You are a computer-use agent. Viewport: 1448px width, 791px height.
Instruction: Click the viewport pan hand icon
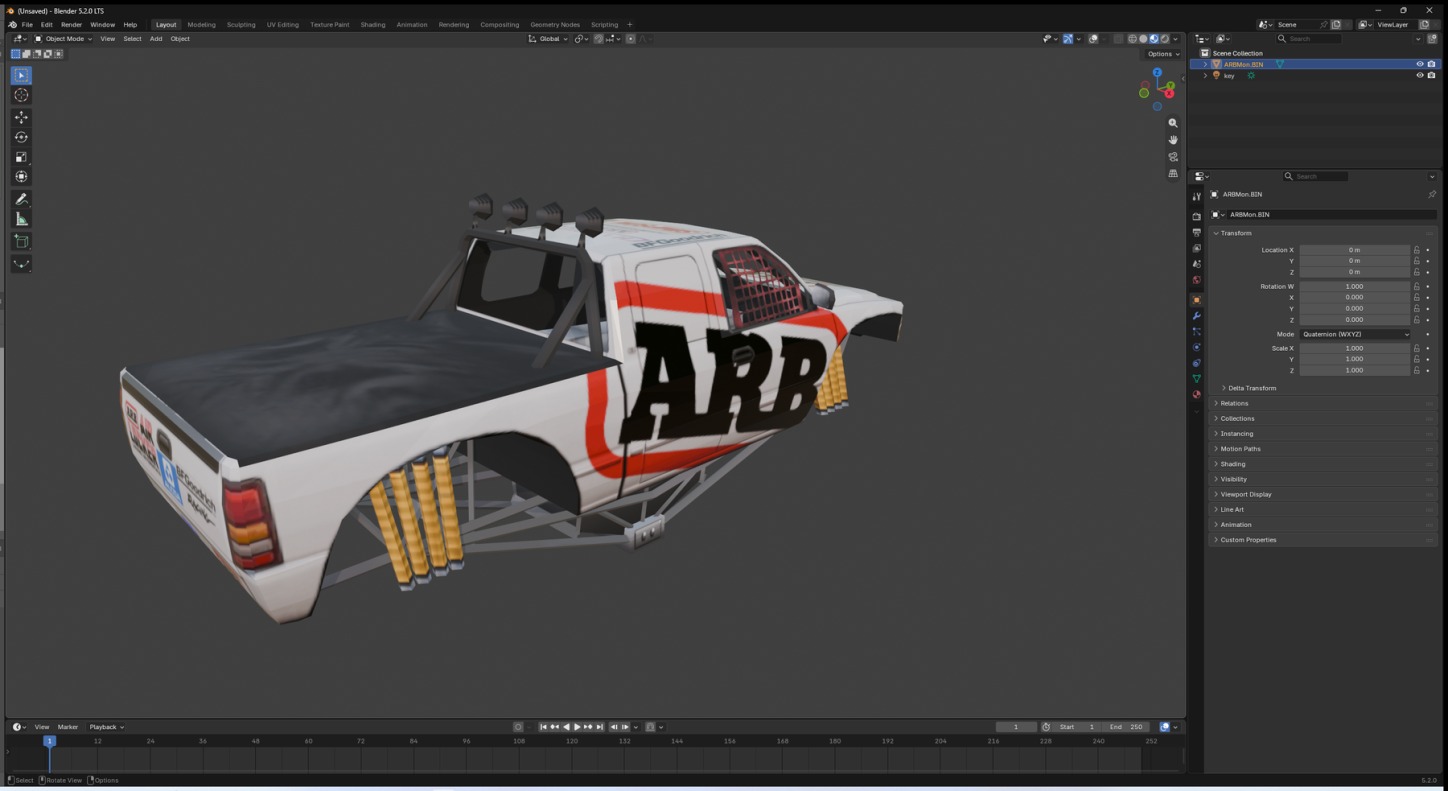pyautogui.click(x=1173, y=140)
